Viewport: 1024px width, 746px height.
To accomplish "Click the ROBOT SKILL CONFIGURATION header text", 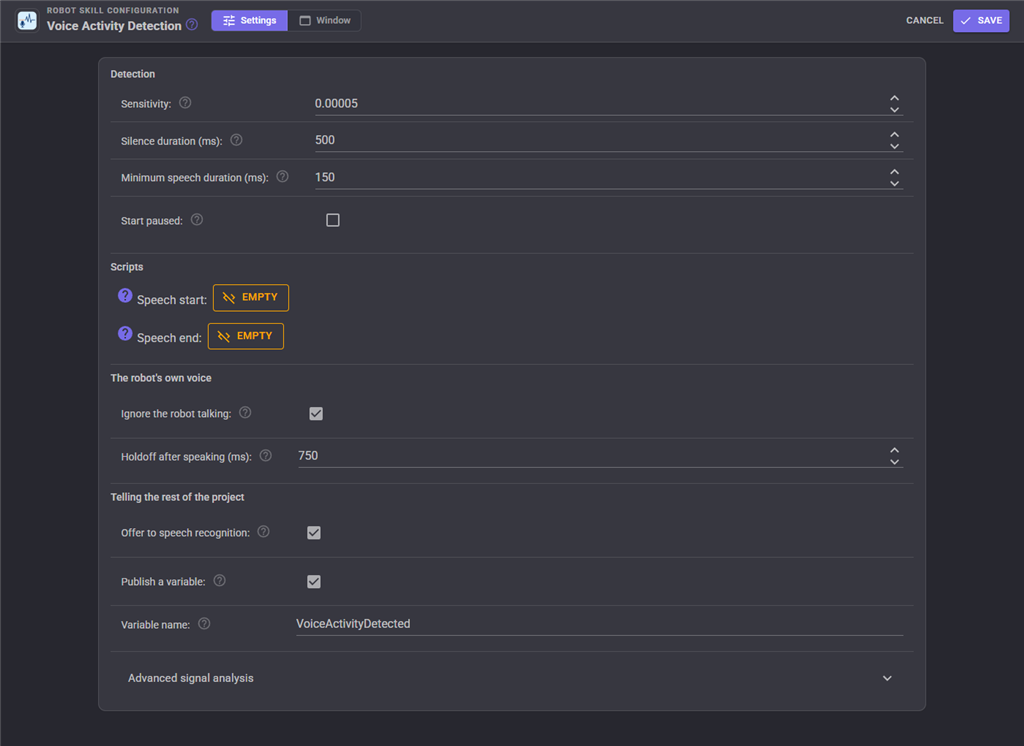I will [112, 10].
